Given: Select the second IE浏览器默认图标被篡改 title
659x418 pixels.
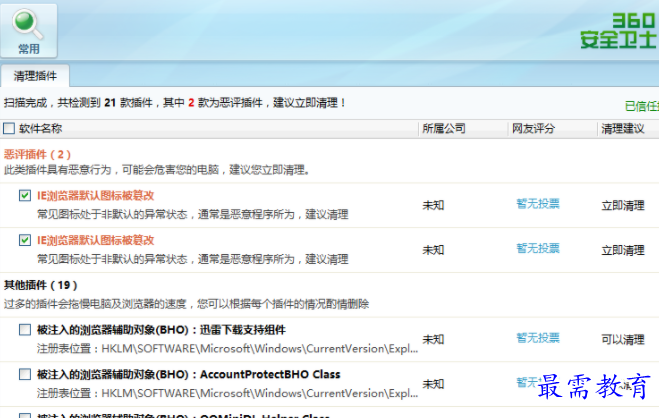Looking at the screenshot, I should [x=96, y=240].
